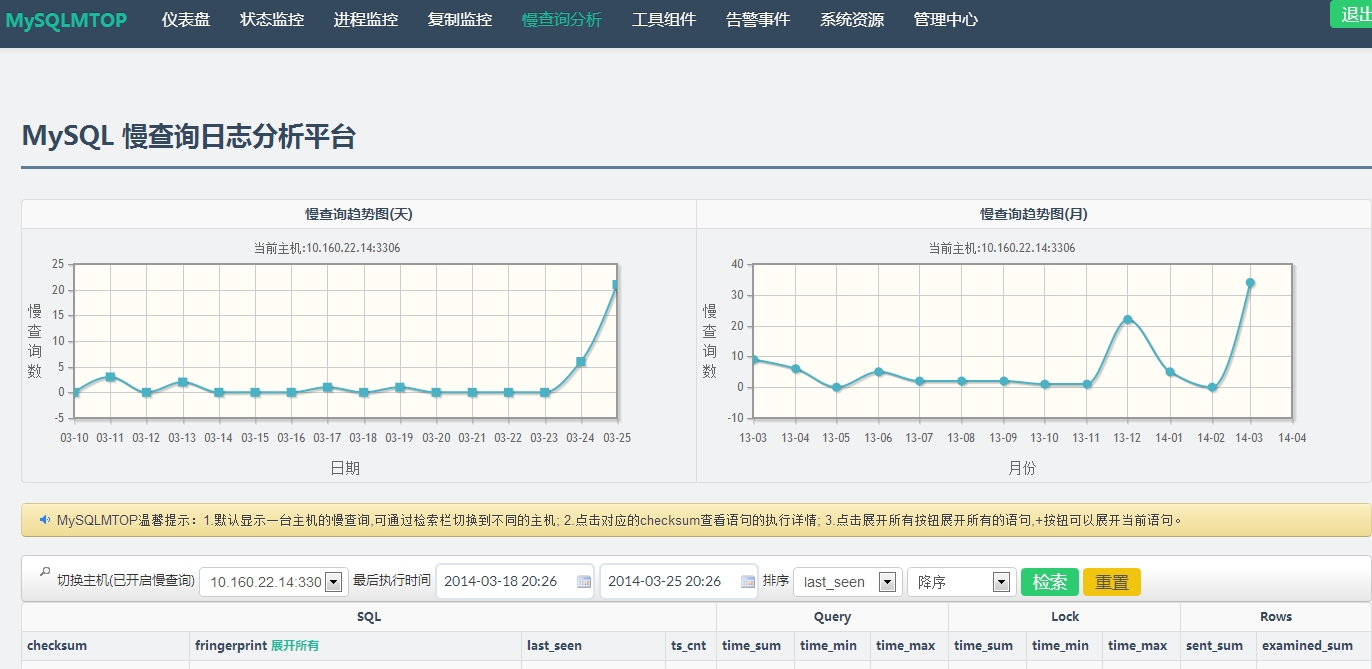Click the page heading MySQL 慢查询日志分析平台
Screen dimensions: 1372x669
pyautogui.click(x=189, y=137)
